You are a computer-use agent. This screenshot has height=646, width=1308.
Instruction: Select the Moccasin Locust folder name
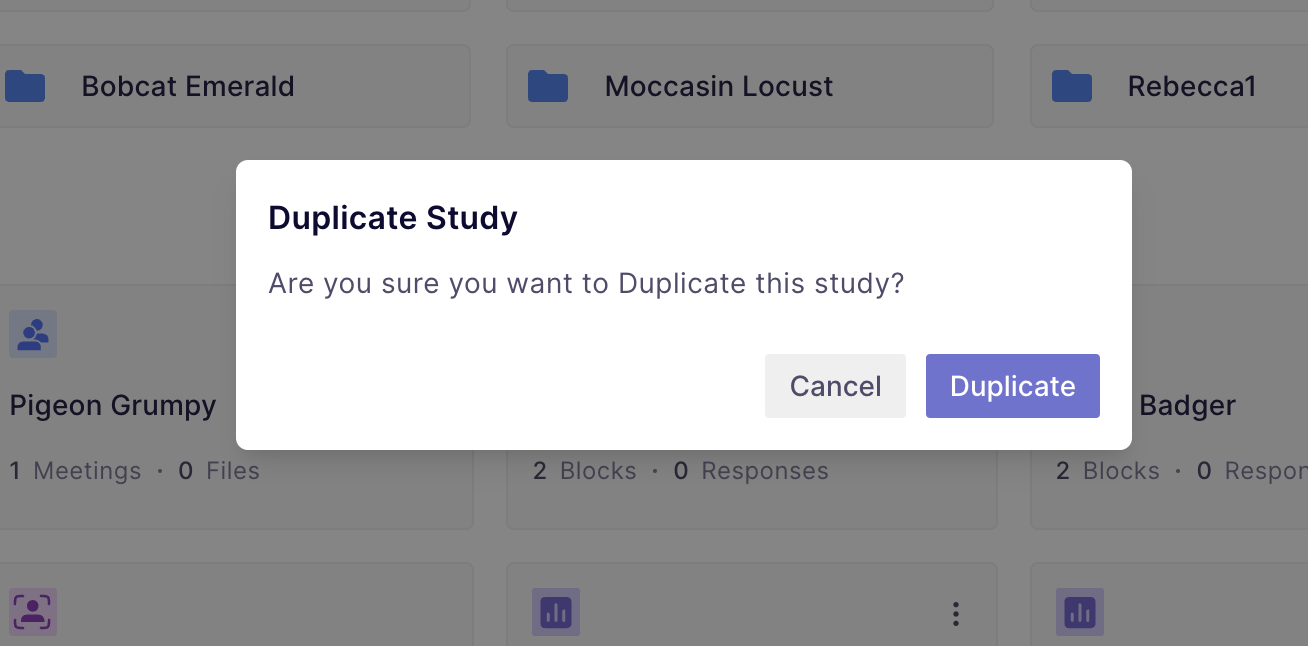coord(719,86)
